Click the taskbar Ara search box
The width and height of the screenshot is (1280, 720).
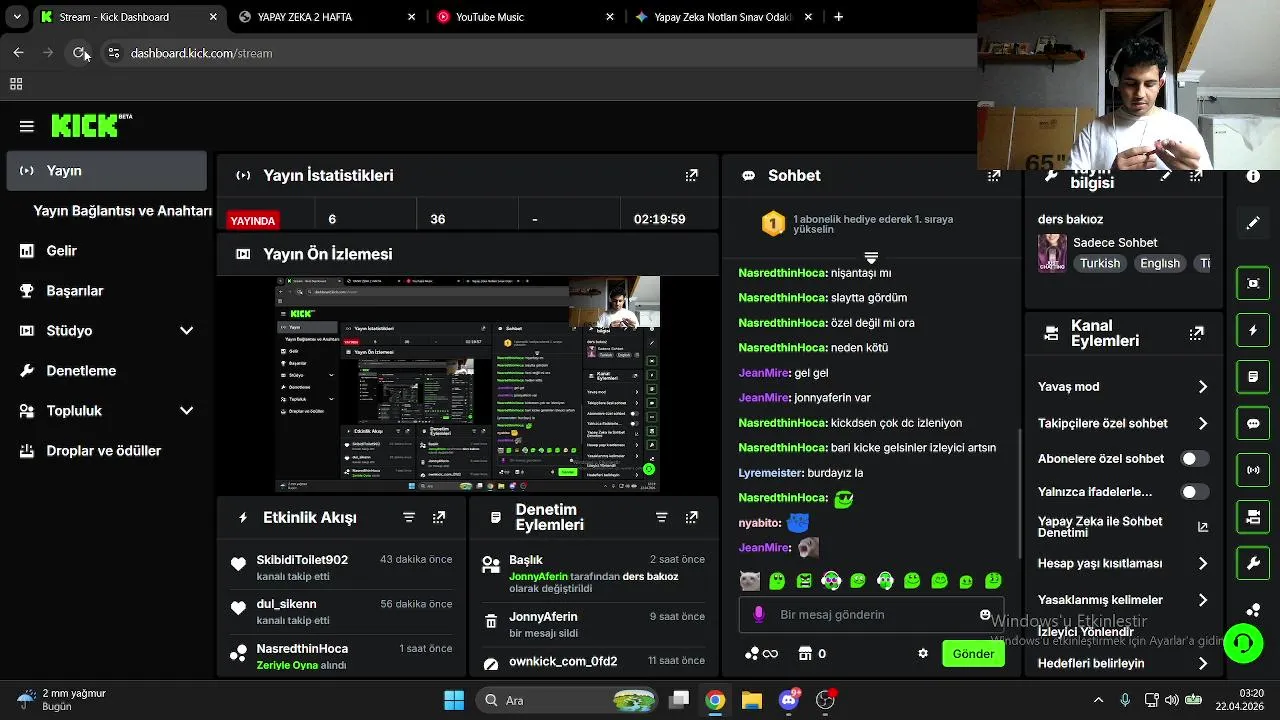tap(565, 700)
